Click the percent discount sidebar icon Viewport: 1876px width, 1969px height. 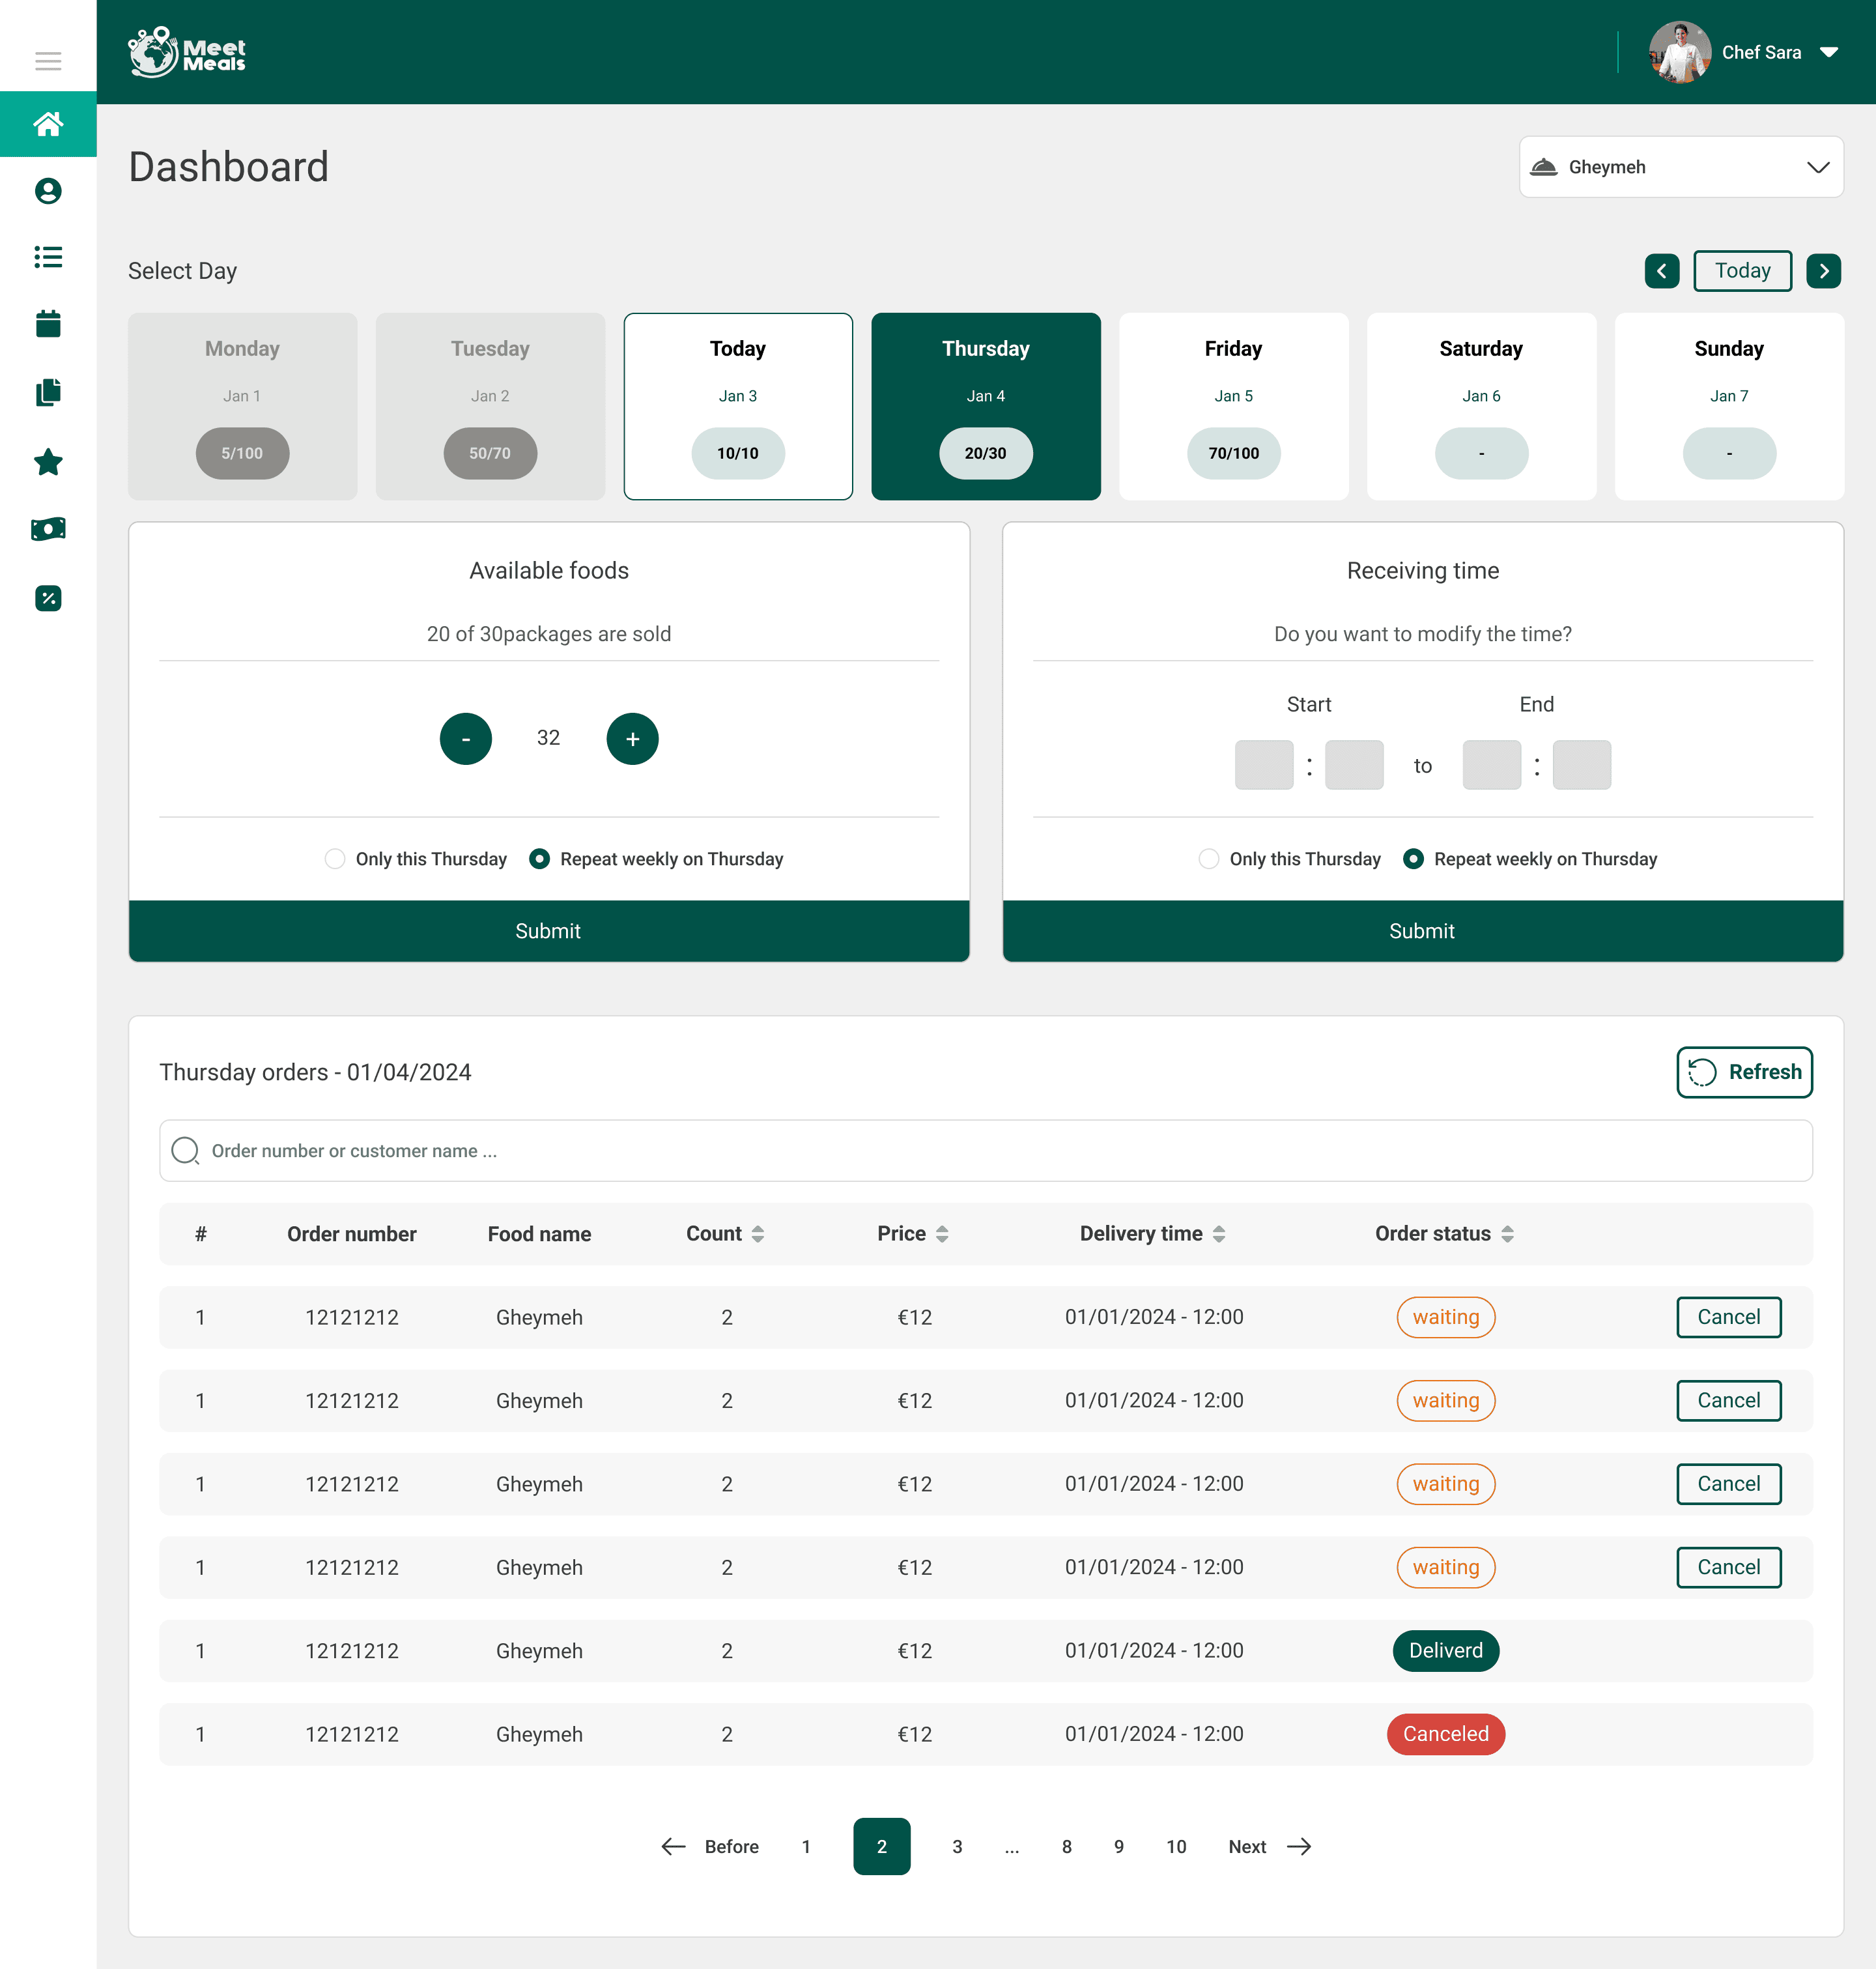click(48, 598)
